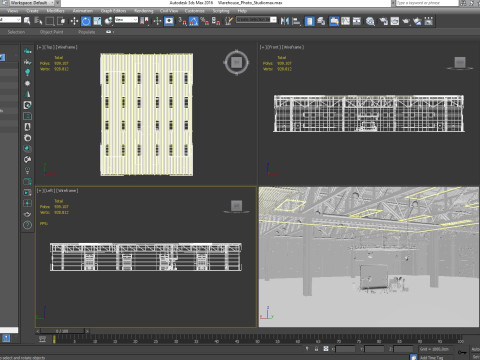Open the Graph Editors menu

pyautogui.click(x=113, y=11)
